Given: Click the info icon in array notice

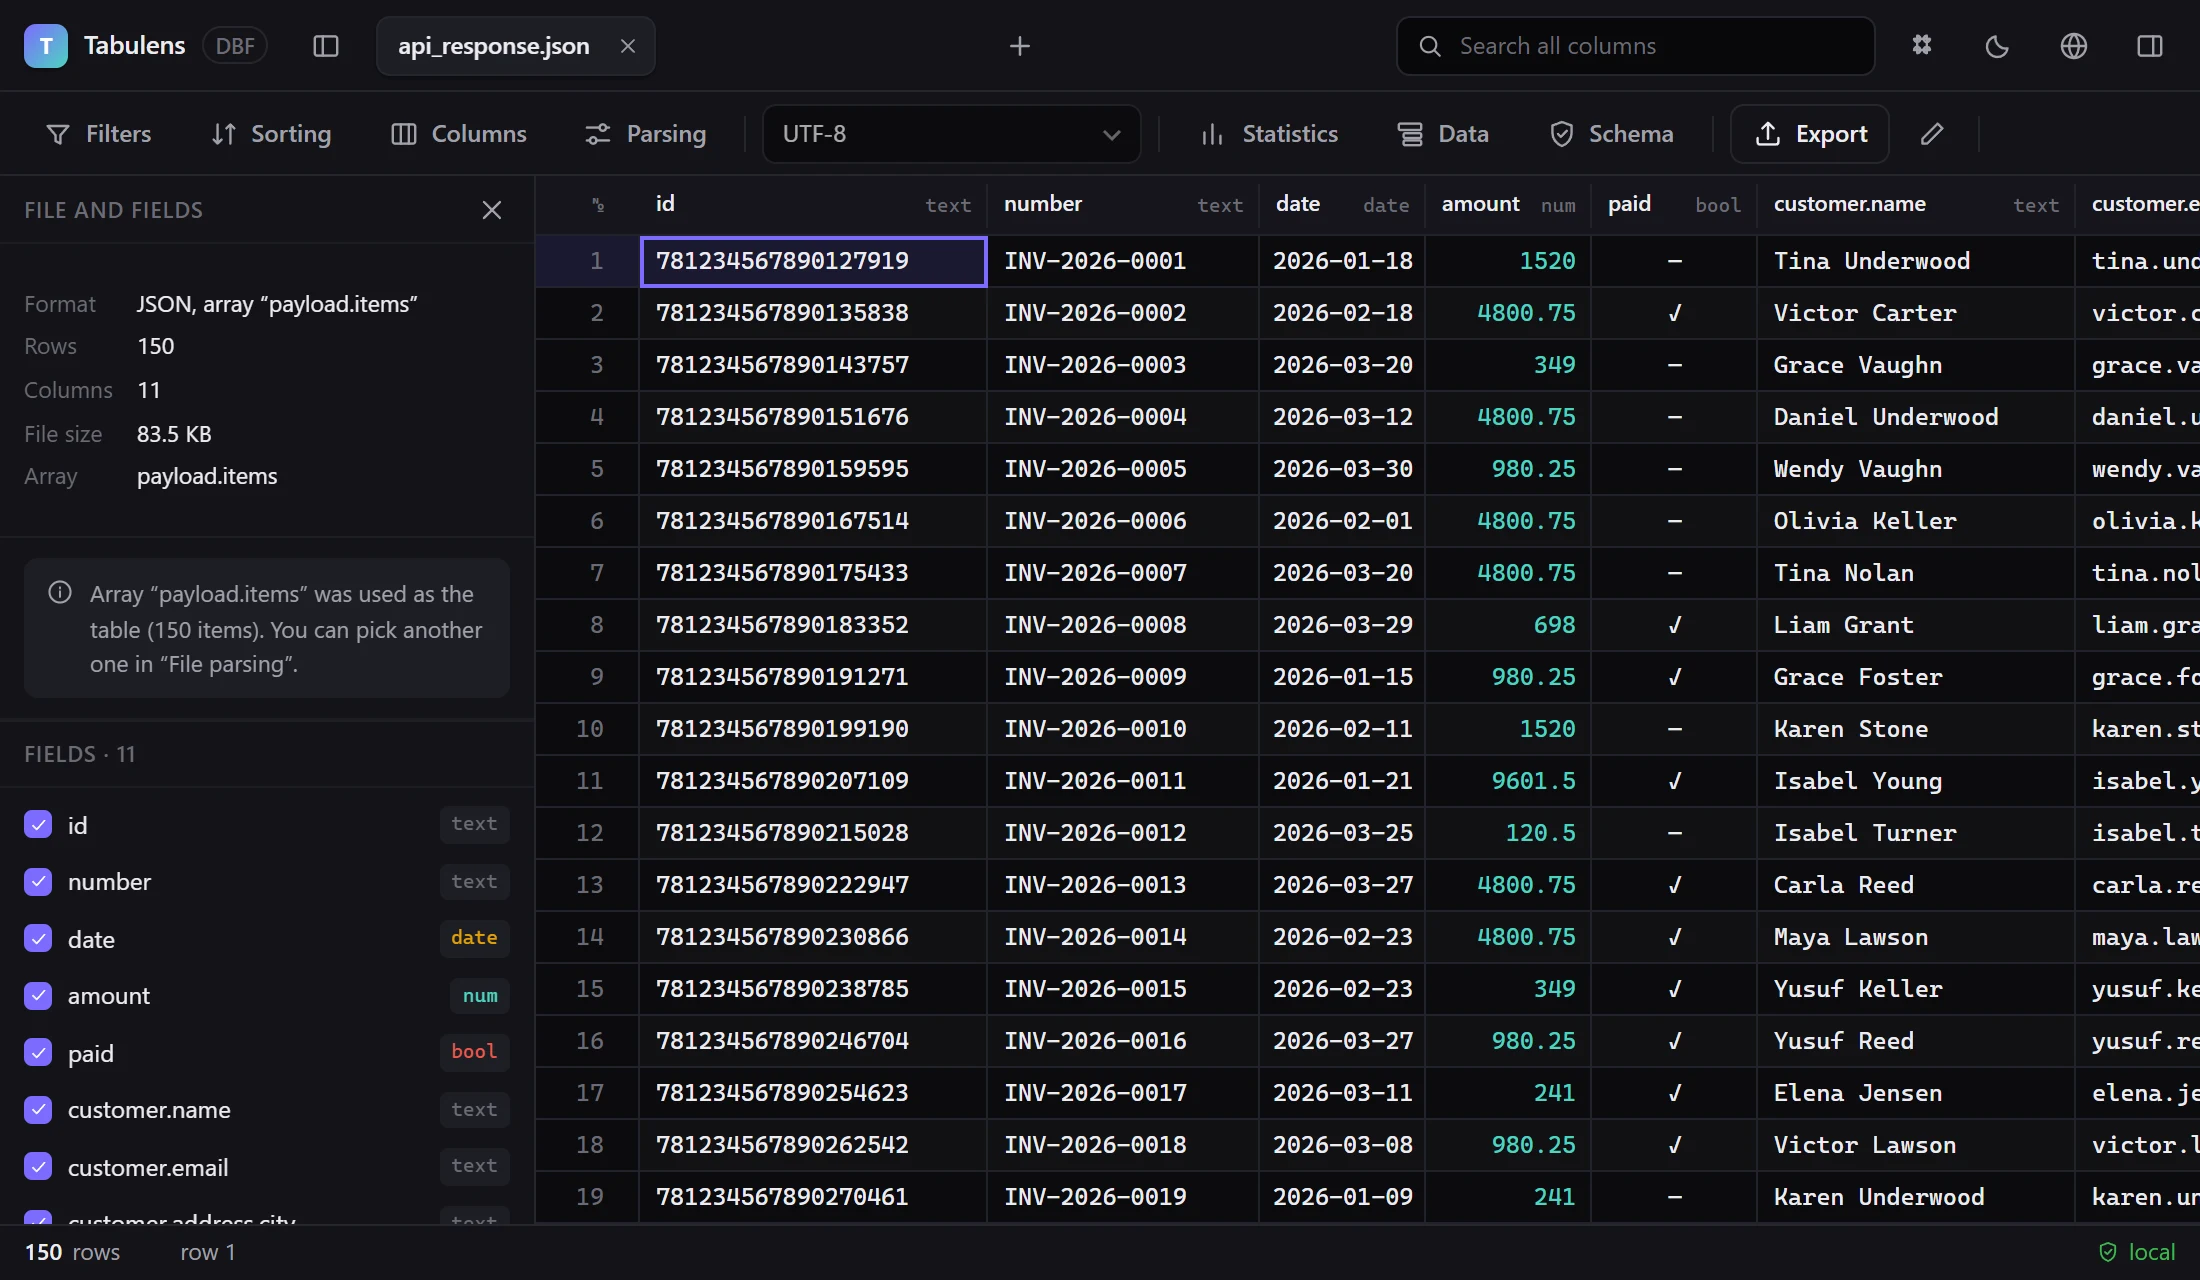Looking at the screenshot, I should 60,593.
